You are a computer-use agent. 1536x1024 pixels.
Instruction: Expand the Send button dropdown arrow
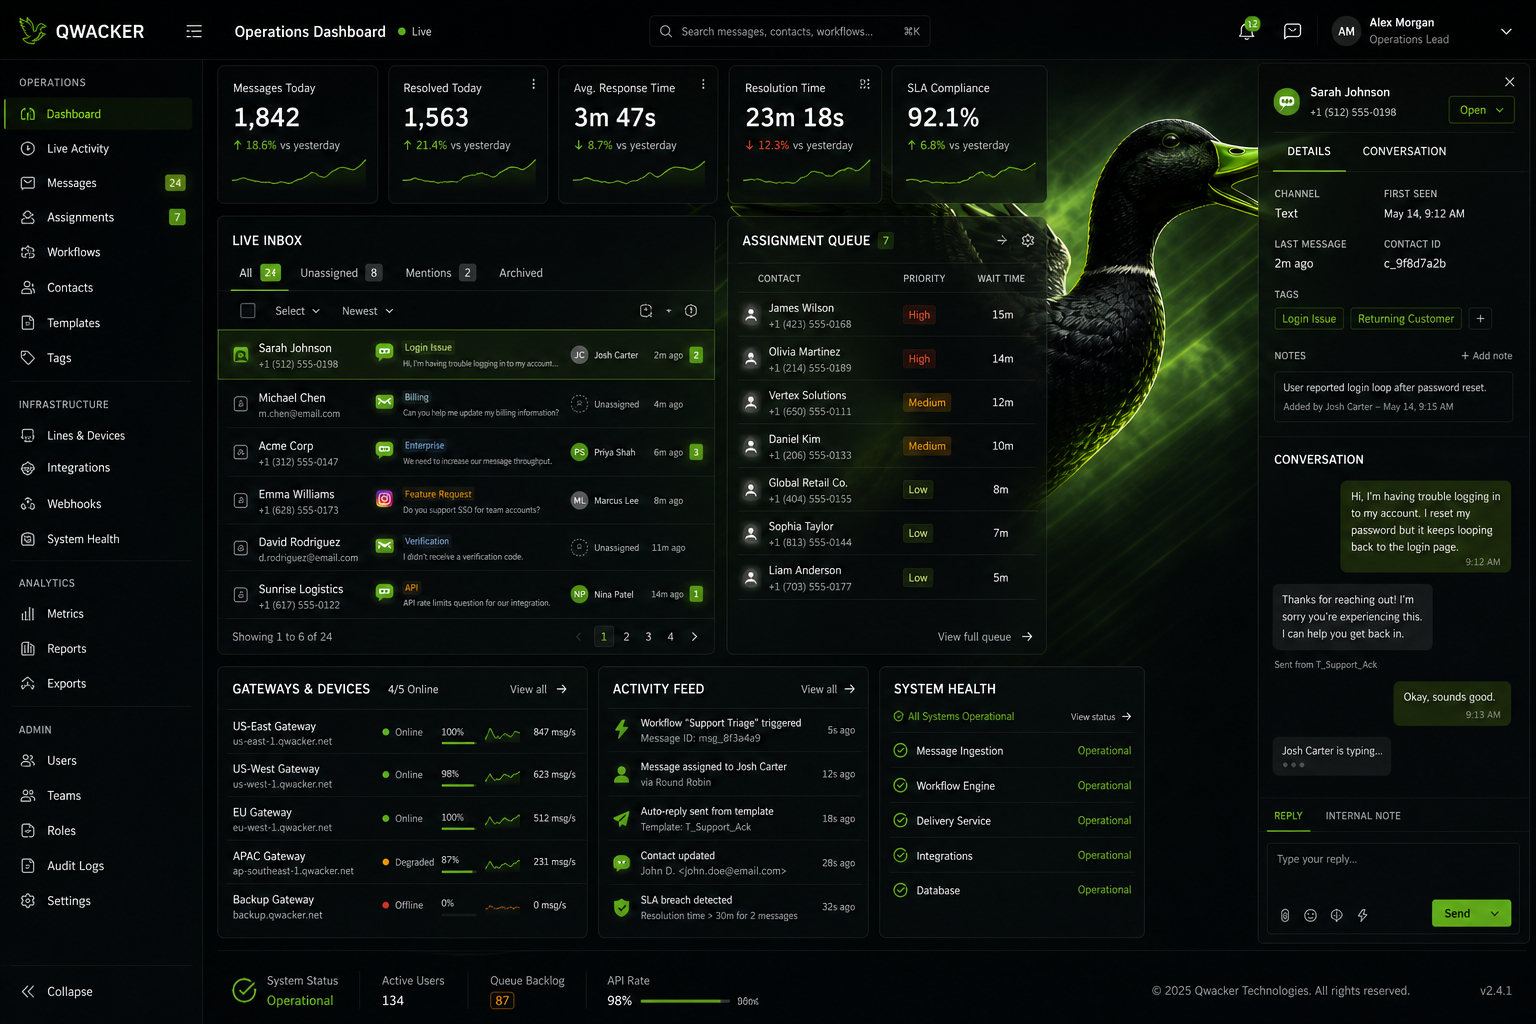tap(1496, 913)
